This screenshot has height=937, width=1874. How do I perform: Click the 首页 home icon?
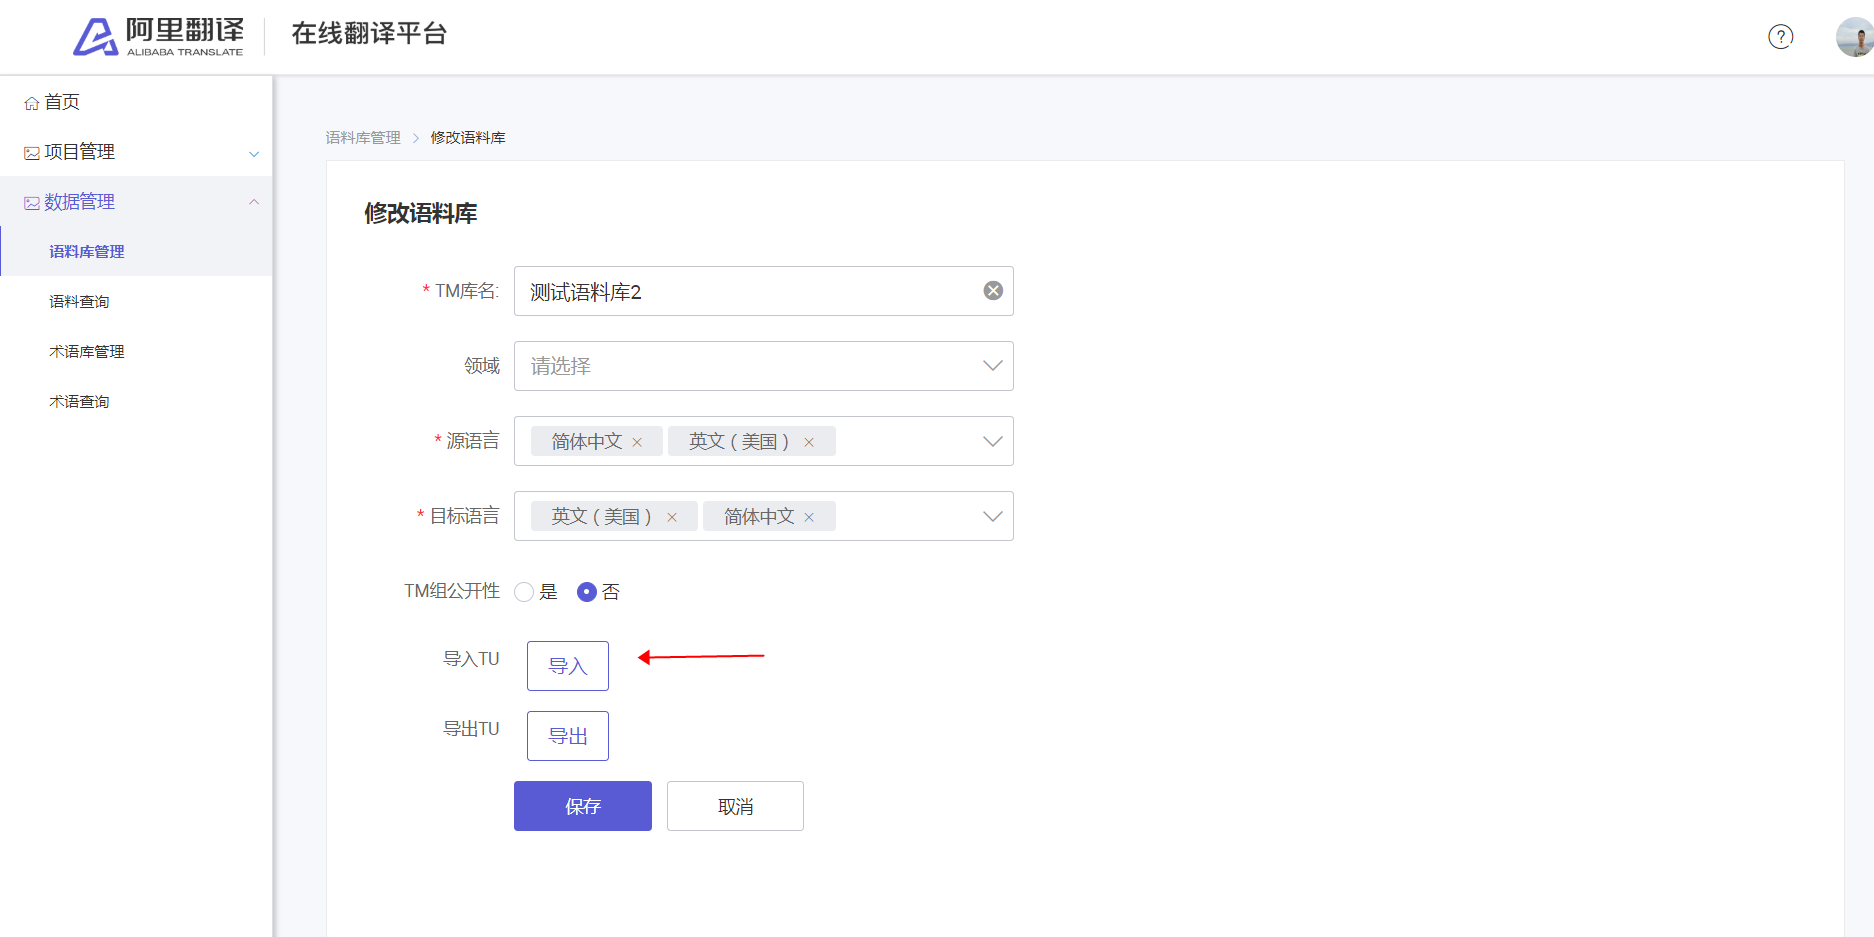[x=32, y=103]
